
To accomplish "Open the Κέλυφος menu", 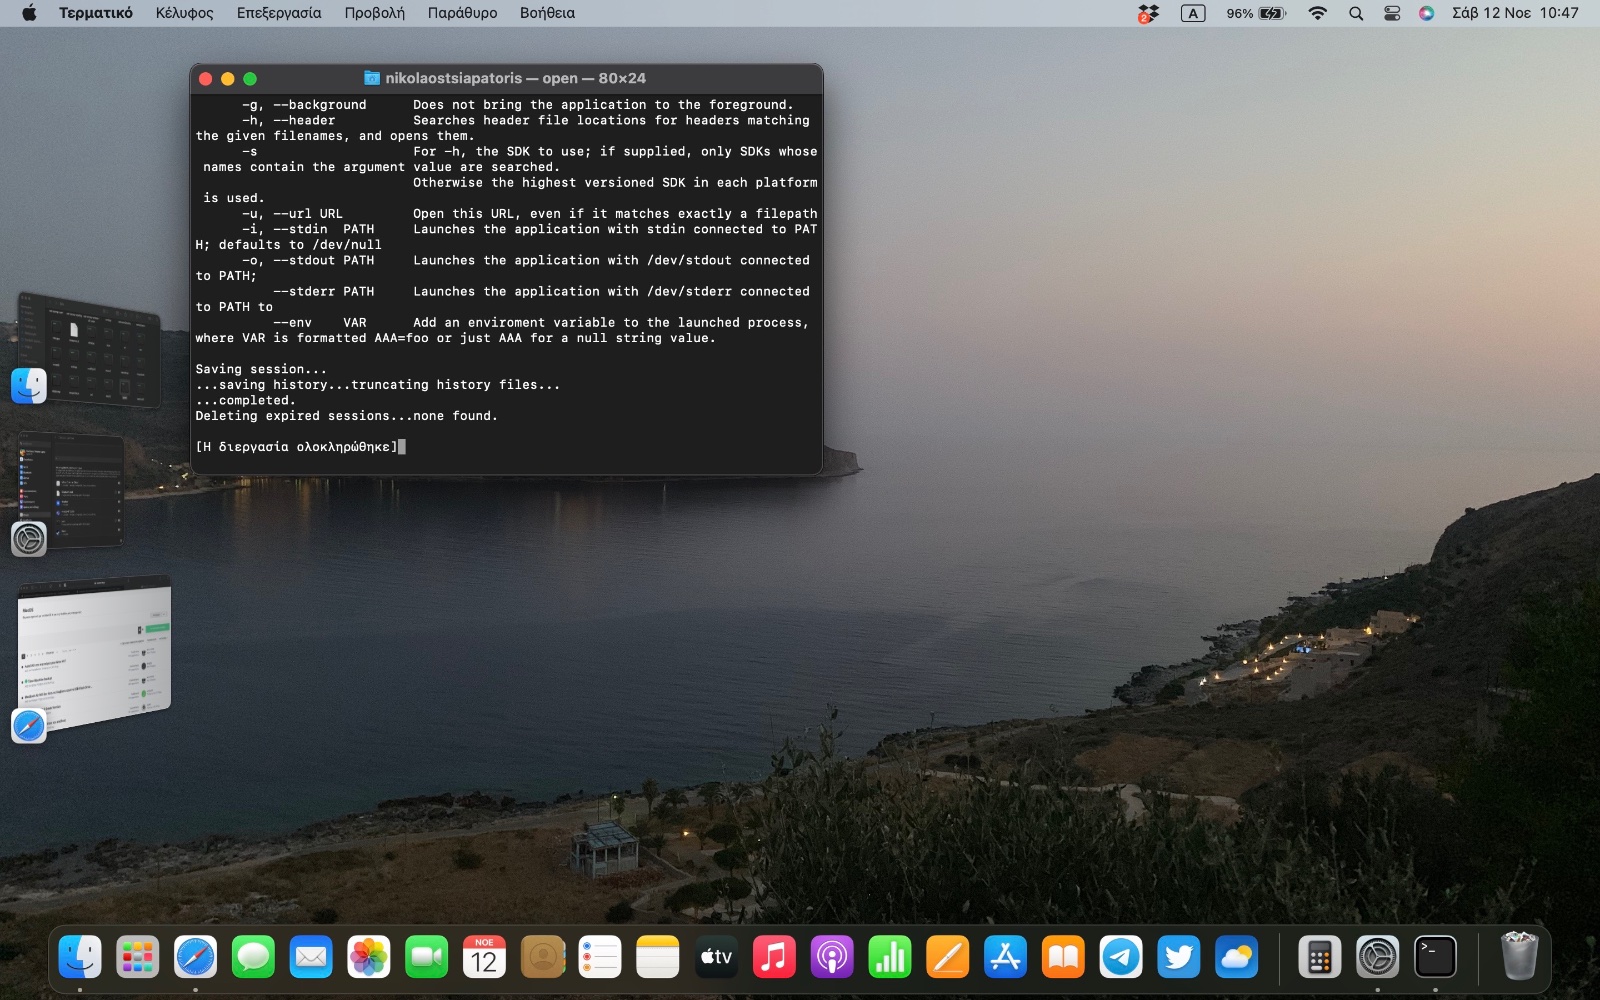I will click(184, 13).
